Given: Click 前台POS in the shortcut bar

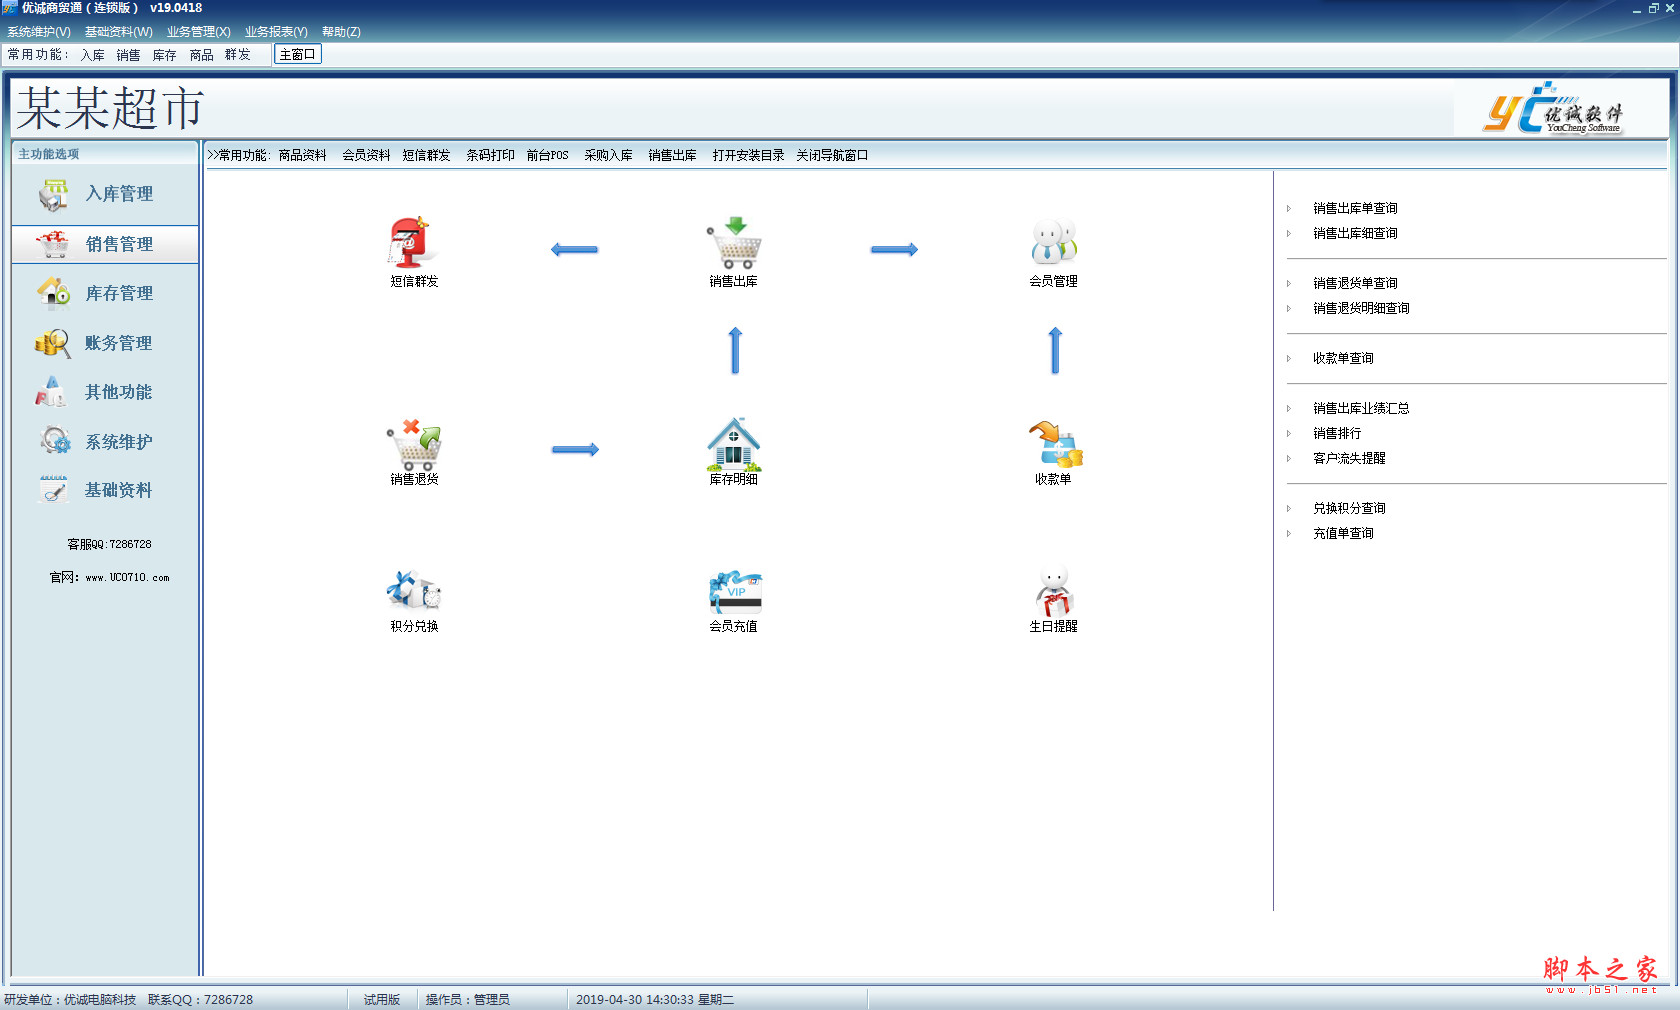Looking at the screenshot, I should 547,155.
